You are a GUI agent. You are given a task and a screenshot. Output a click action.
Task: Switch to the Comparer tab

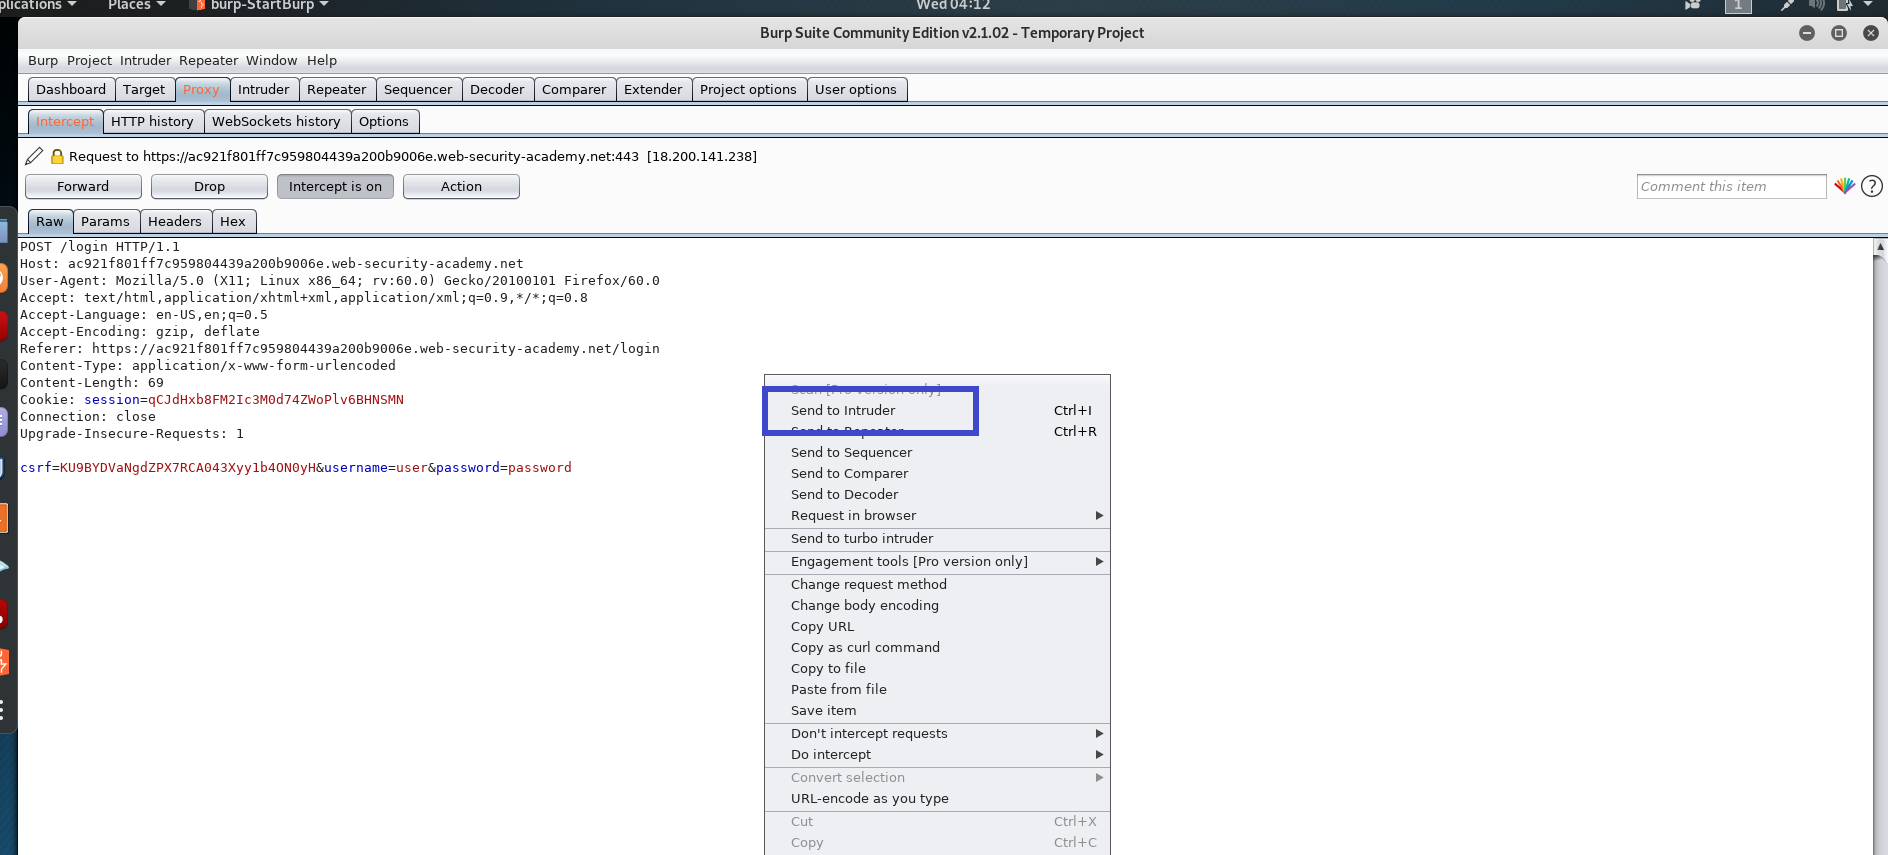click(x=574, y=90)
